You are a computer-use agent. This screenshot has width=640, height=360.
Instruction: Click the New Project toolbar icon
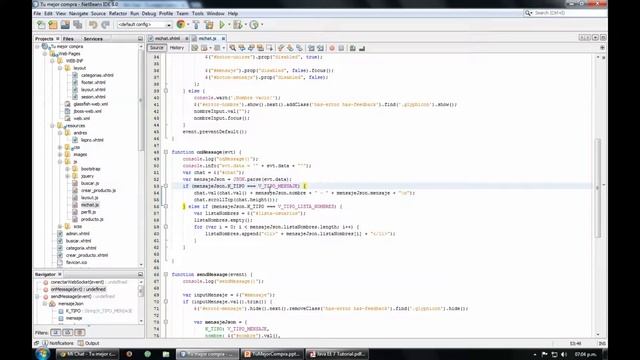click(x=53, y=25)
